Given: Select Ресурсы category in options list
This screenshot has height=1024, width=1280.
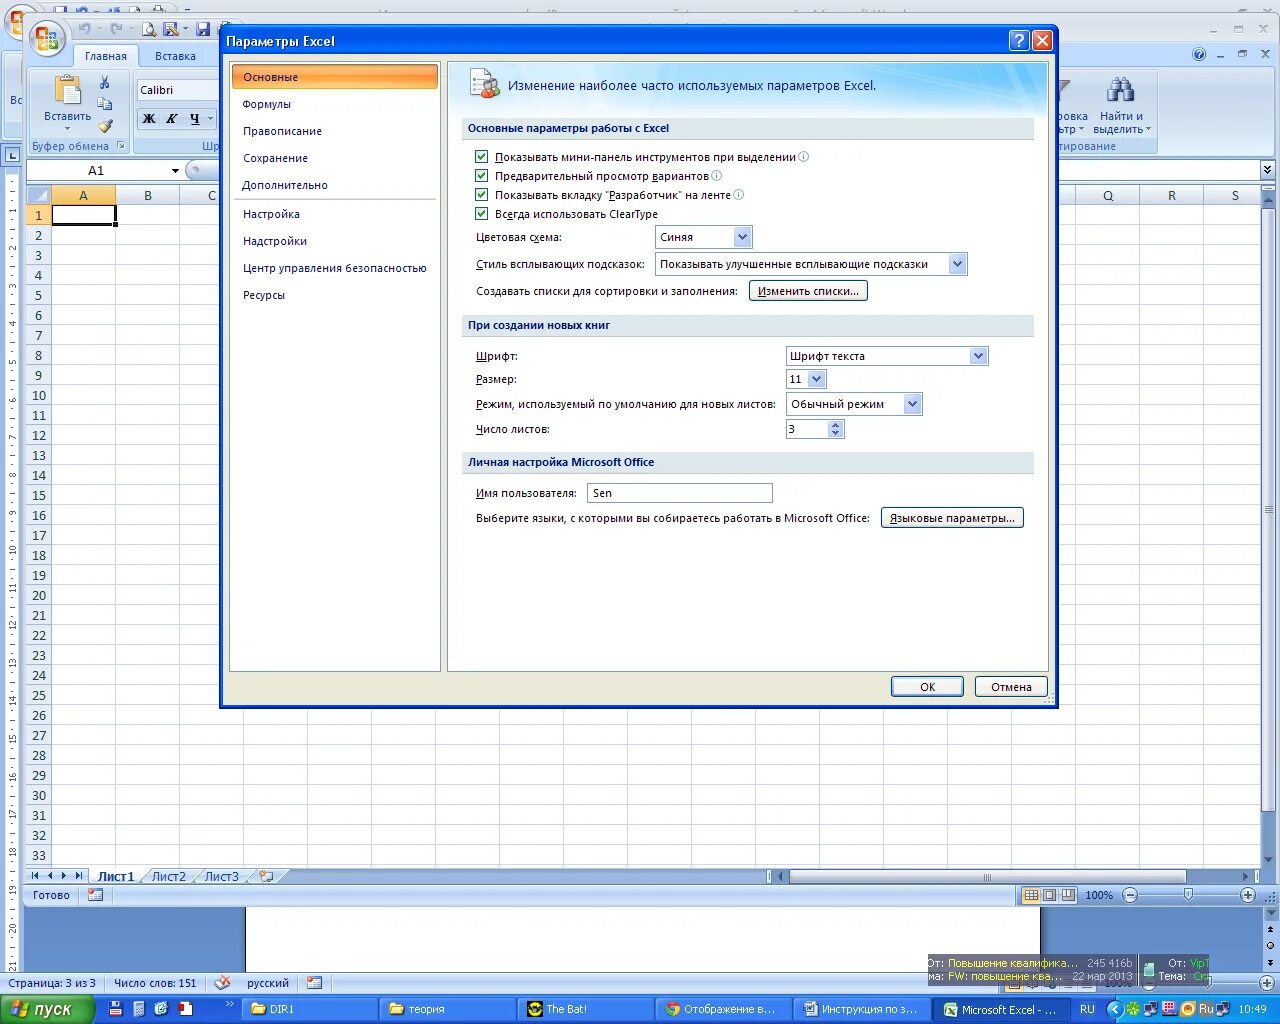Looking at the screenshot, I should (264, 295).
